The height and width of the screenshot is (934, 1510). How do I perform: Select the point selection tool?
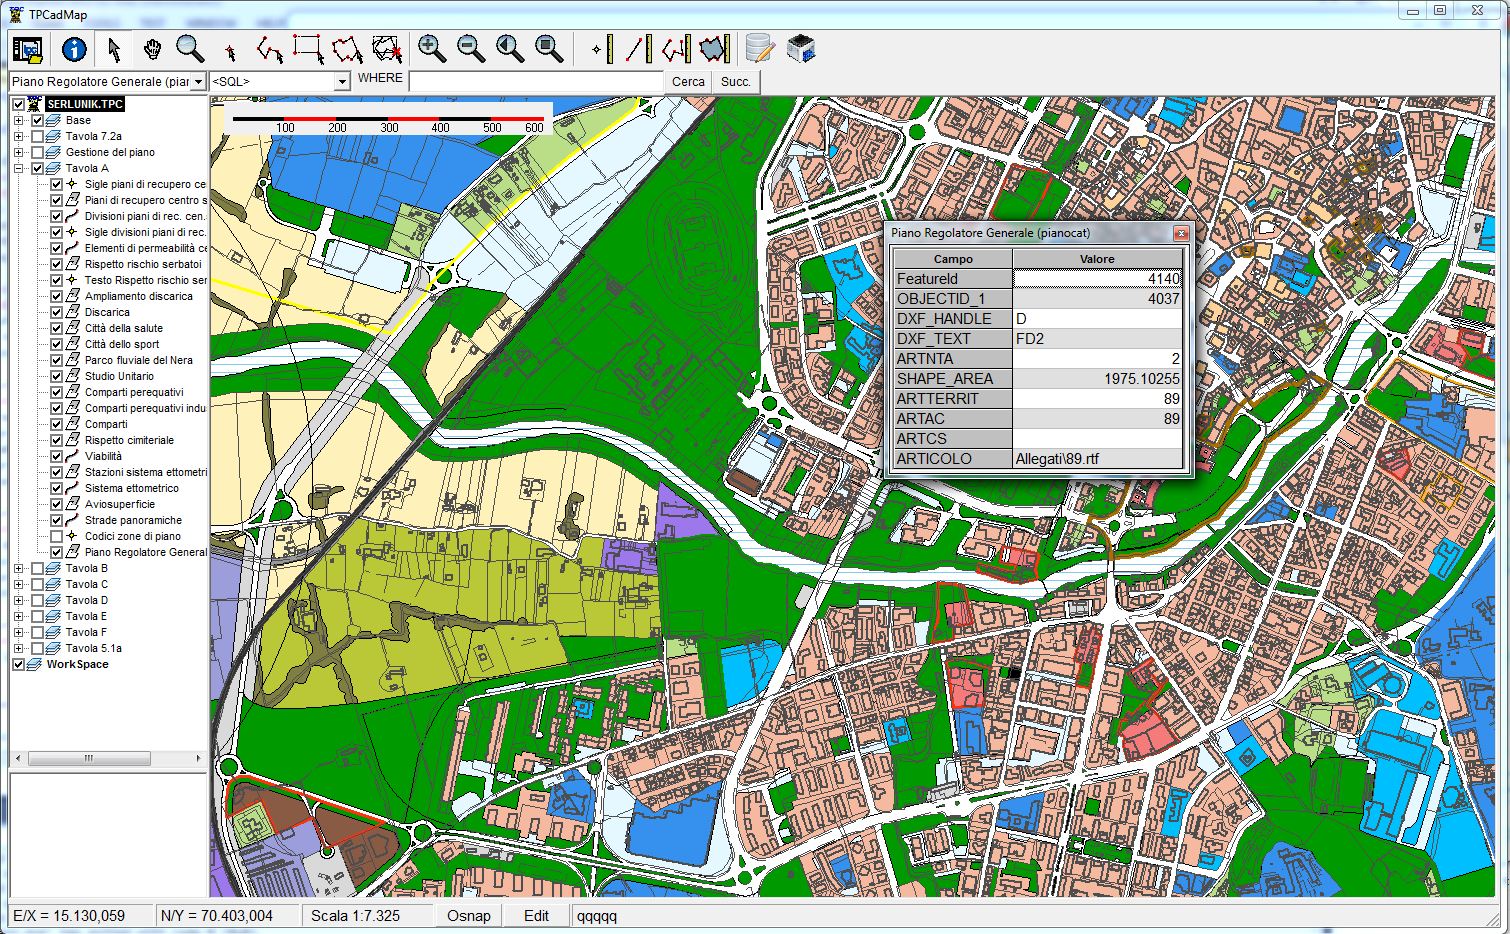[x=231, y=52]
